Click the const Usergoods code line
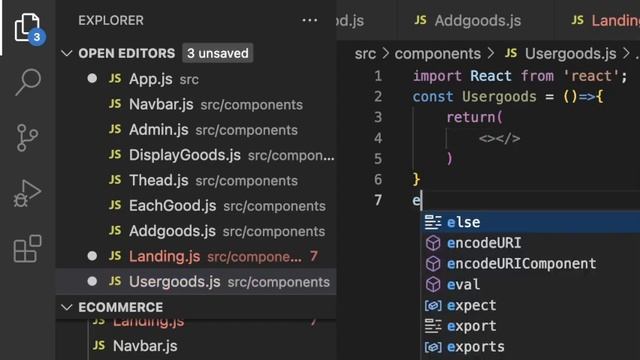The height and width of the screenshot is (360, 640). click(x=507, y=97)
